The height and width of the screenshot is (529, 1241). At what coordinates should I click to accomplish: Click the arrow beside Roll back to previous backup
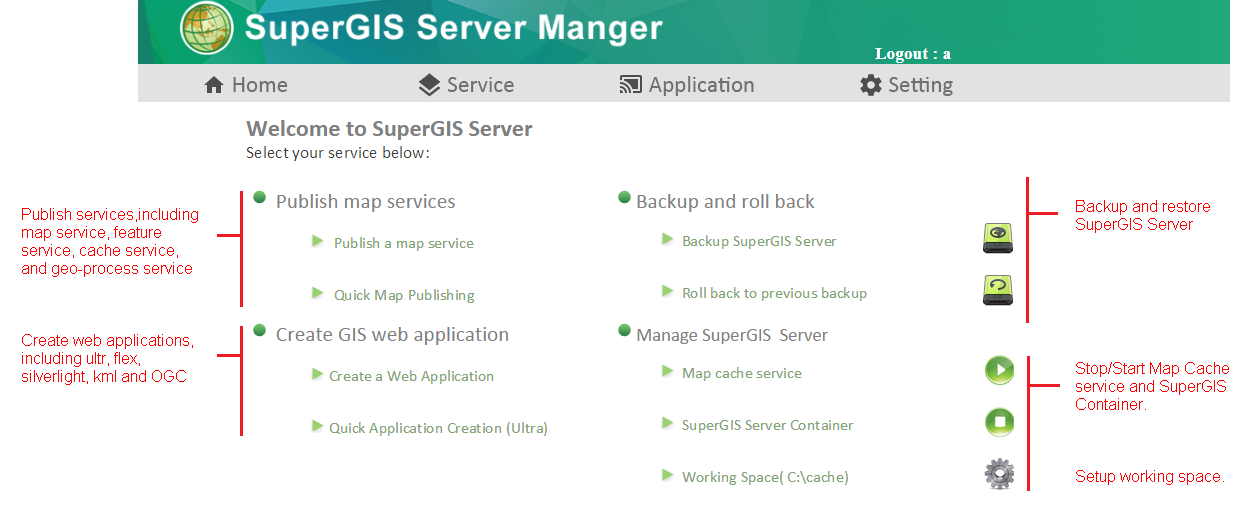(668, 291)
